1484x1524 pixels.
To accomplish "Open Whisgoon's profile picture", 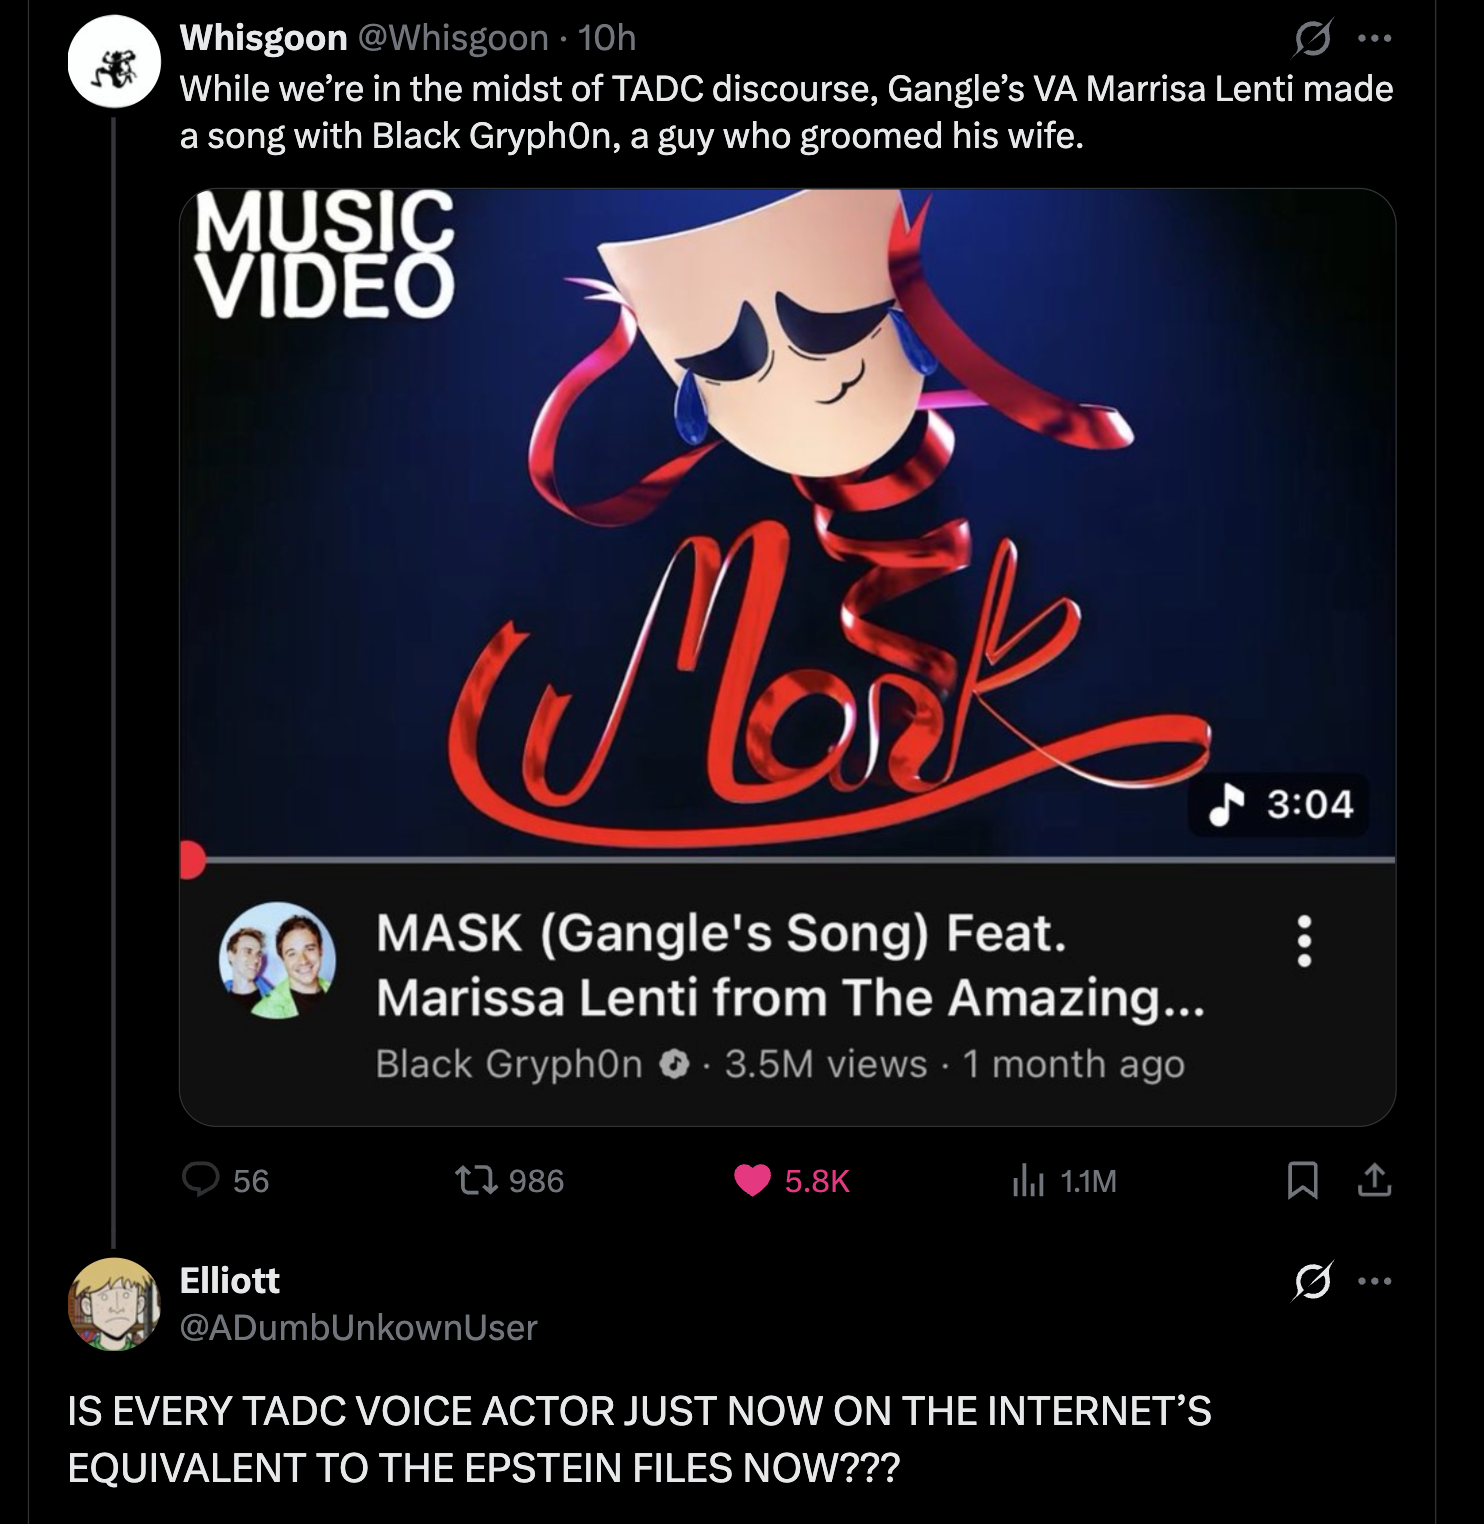I will point(114,61).
